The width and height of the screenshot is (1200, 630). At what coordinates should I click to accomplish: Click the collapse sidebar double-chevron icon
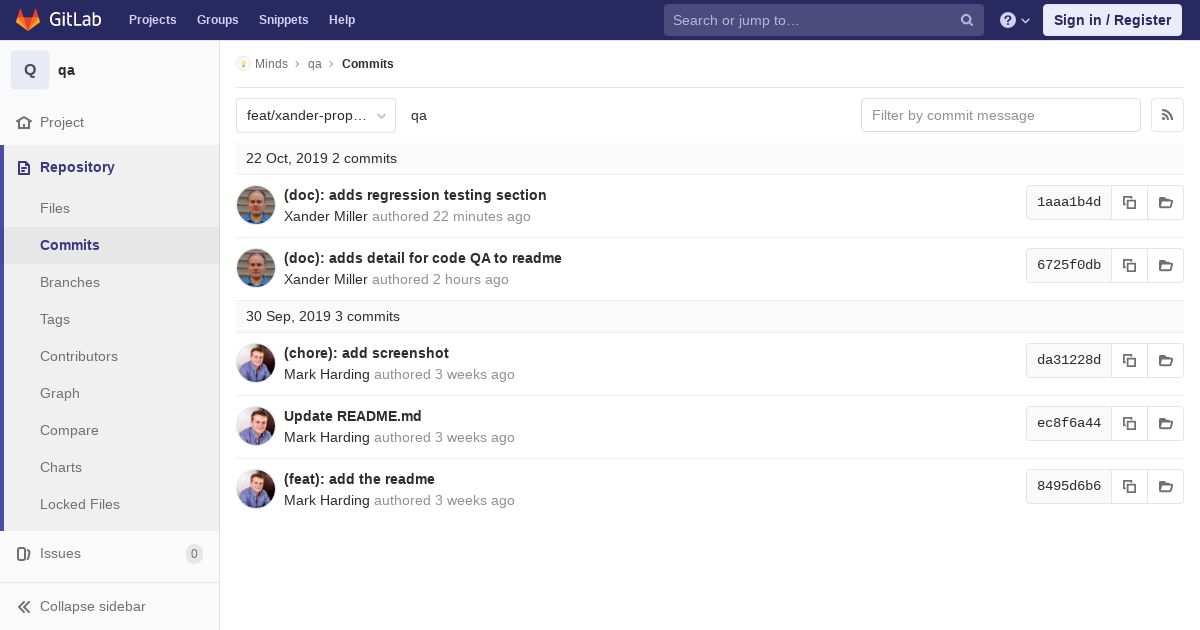(24, 606)
